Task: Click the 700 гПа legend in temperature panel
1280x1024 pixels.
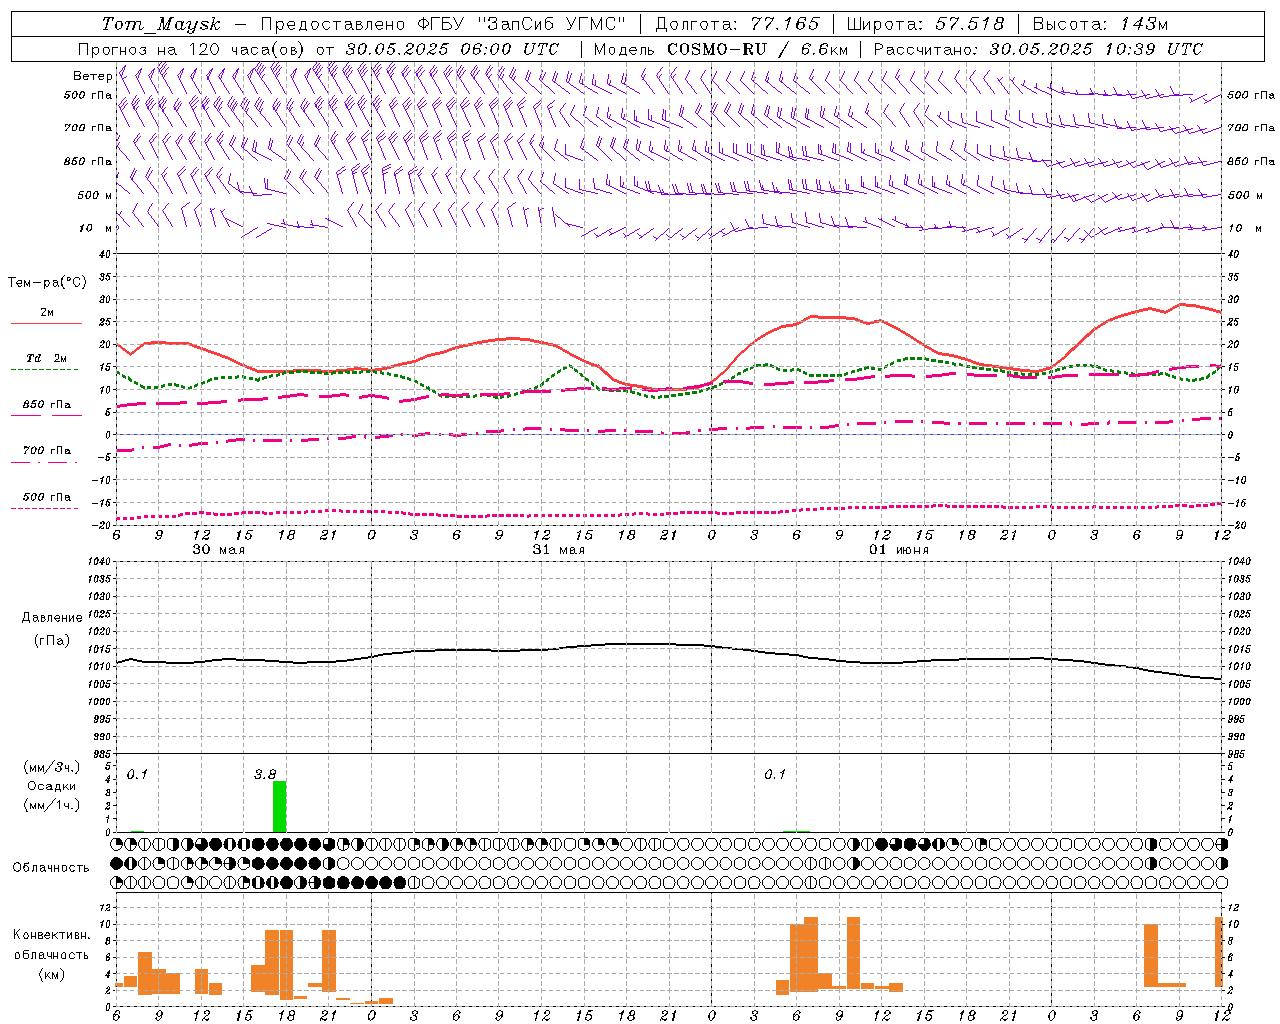Action: point(46,451)
